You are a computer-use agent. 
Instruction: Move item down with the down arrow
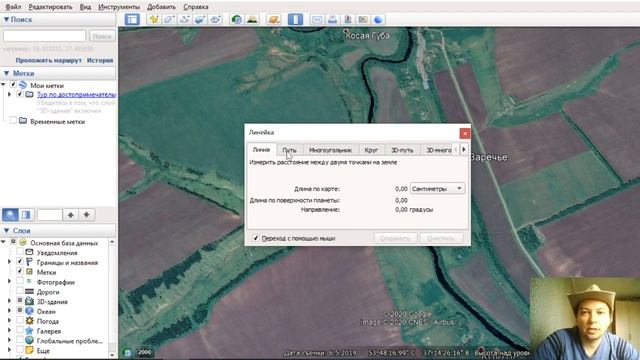(87, 215)
